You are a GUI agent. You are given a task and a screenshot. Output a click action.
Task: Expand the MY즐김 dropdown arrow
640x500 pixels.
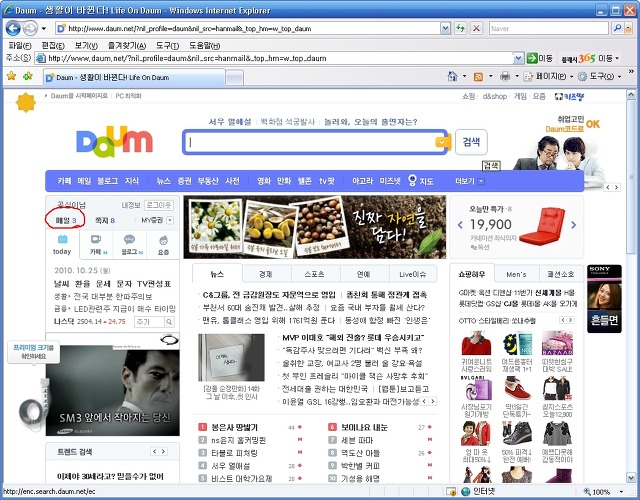tap(170, 220)
